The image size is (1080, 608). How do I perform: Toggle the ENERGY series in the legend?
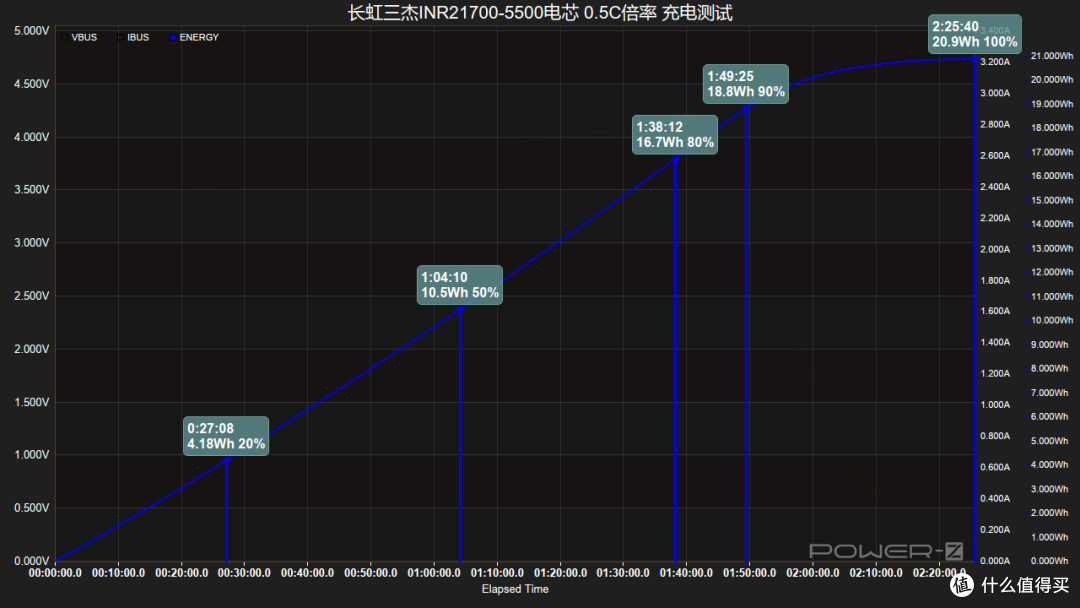click(194, 37)
